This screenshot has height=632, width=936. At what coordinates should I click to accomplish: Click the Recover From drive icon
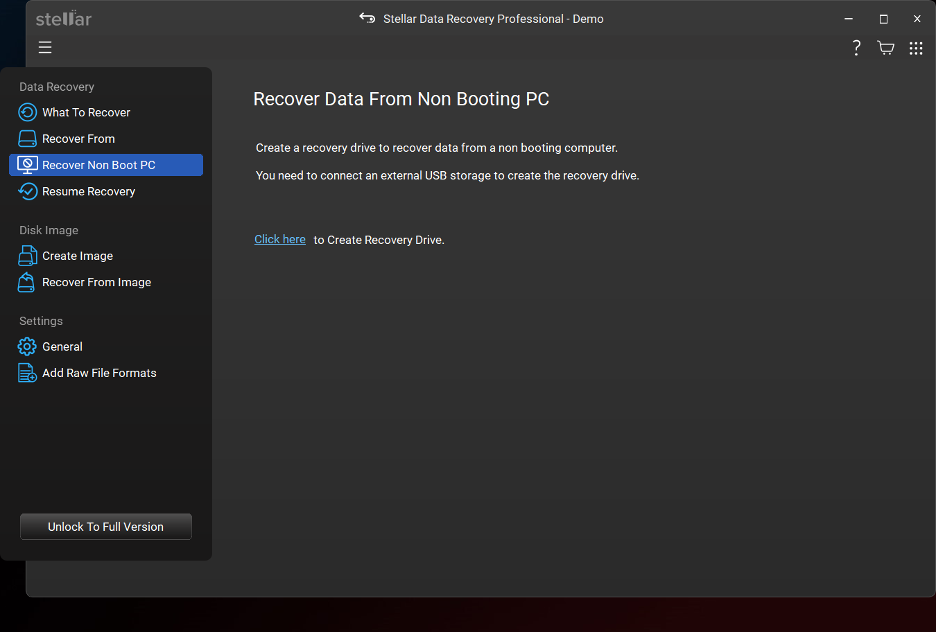click(27, 138)
